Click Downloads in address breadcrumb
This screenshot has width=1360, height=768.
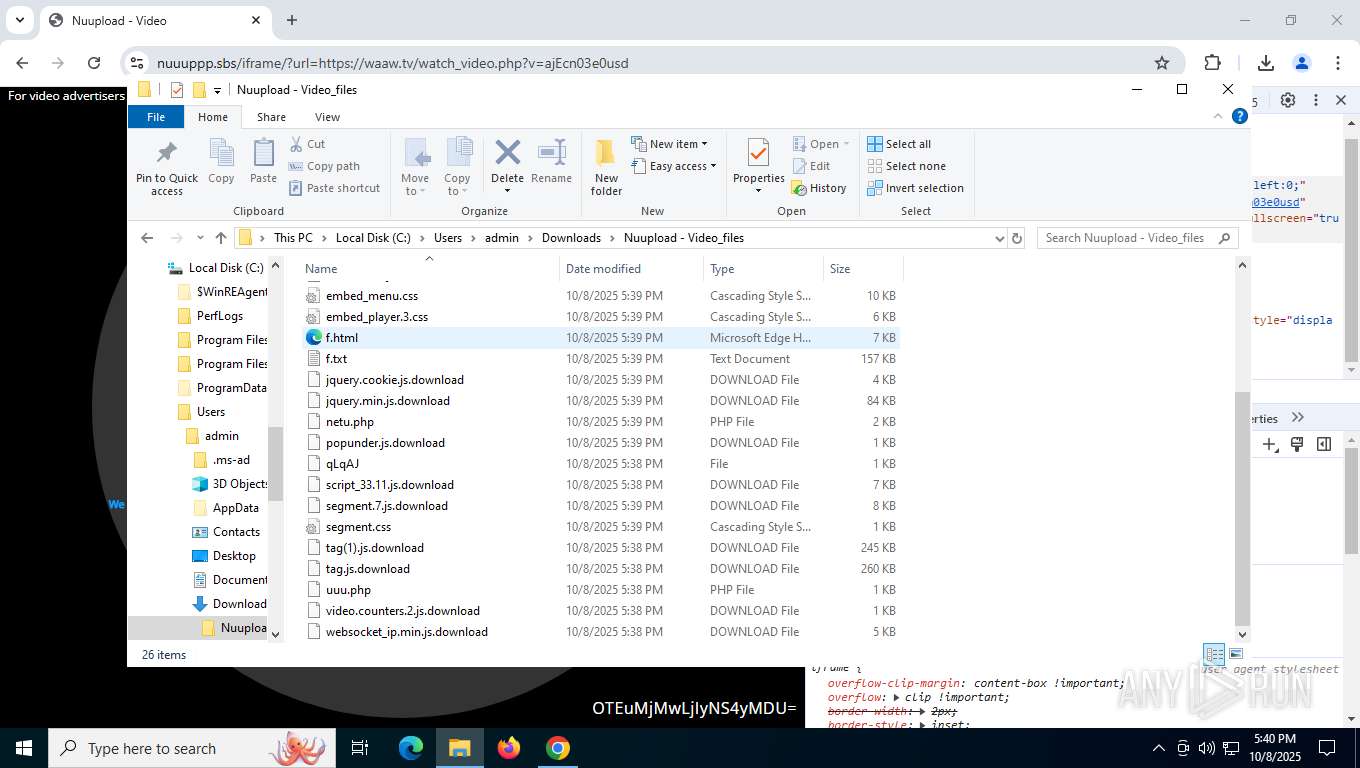click(x=571, y=238)
